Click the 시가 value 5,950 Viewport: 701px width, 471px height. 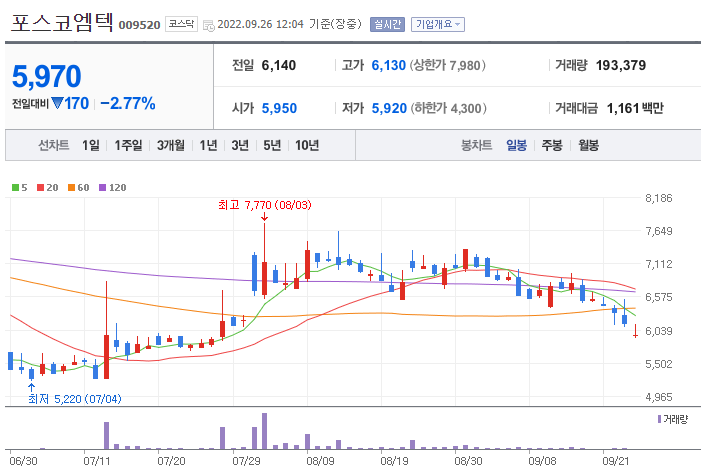coord(279,109)
